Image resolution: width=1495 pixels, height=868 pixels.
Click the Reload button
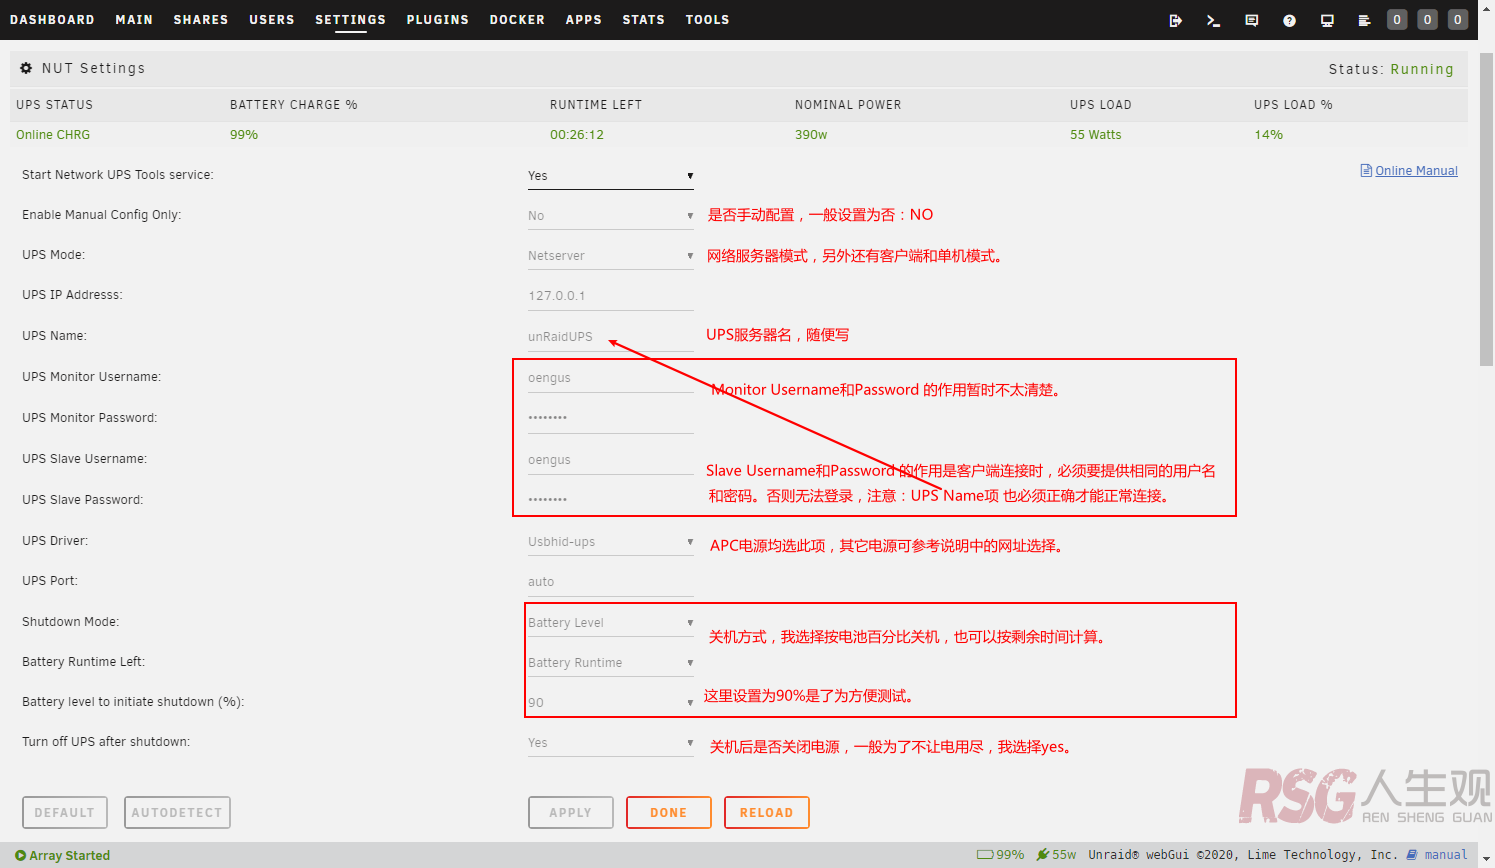coord(767,813)
